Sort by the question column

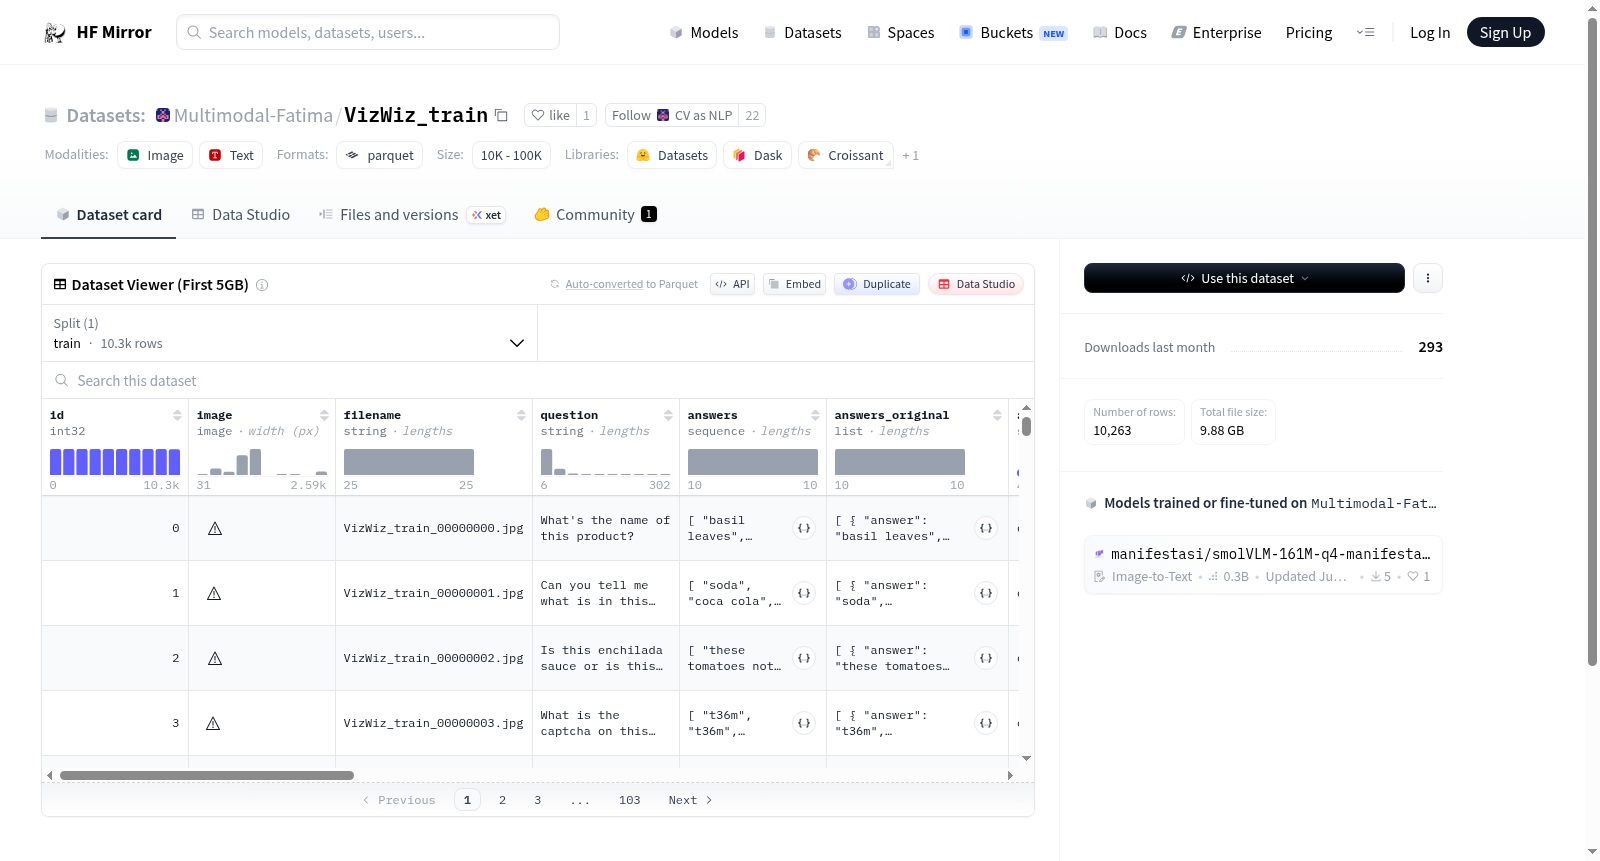pyautogui.click(x=668, y=416)
